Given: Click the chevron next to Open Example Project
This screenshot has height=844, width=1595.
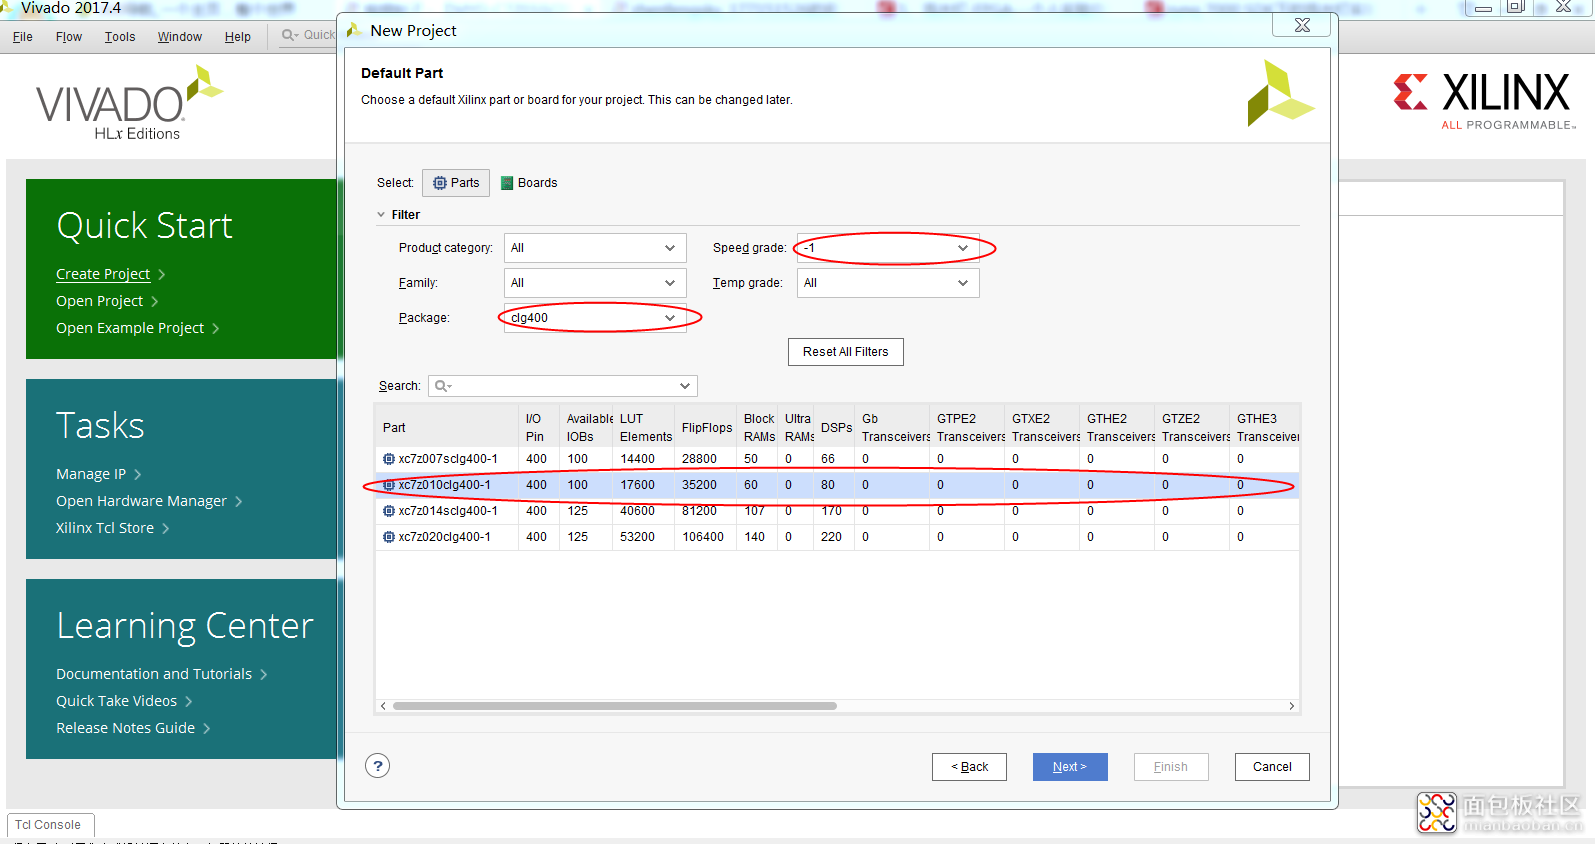Looking at the screenshot, I should [216, 329].
